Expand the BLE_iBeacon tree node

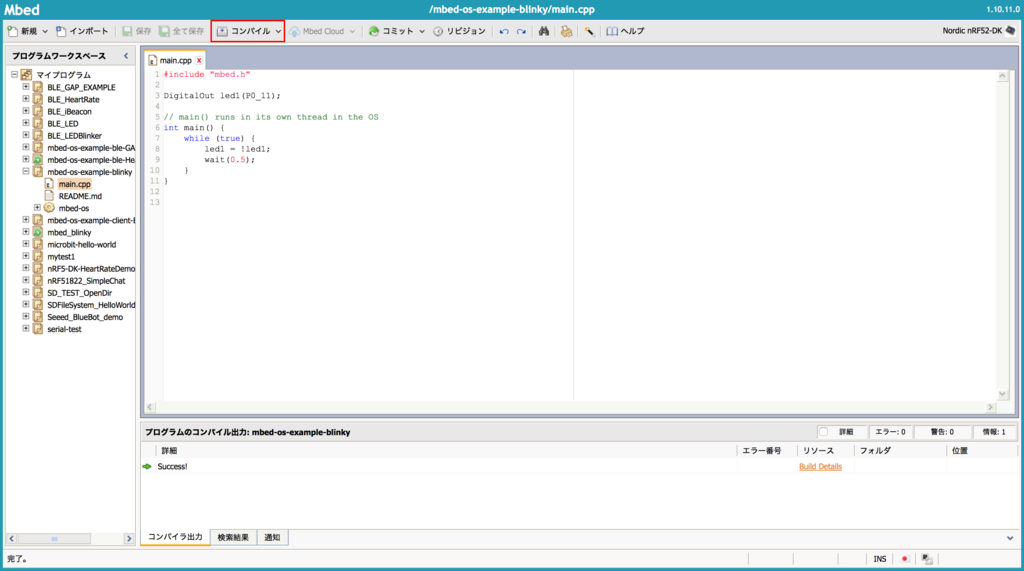(26, 111)
